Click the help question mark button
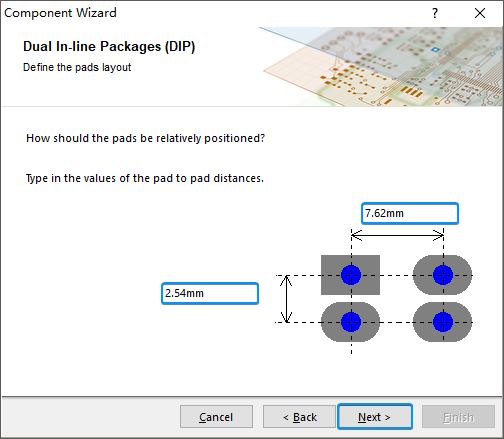The height and width of the screenshot is (439, 504). pyautogui.click(x=435, y=13)
